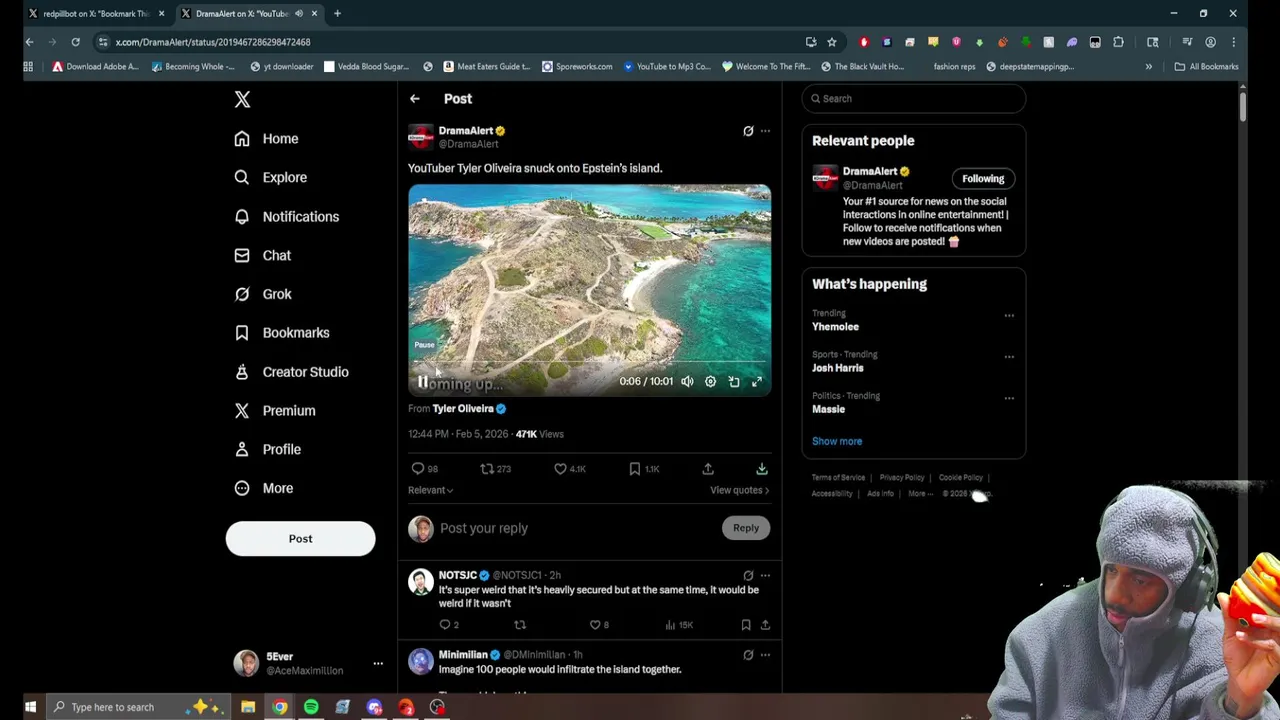Image resolution: width=1280 pixels, height=720 pixels.
Task: Bookmark this page star icon
Action: tap(831, 42)
